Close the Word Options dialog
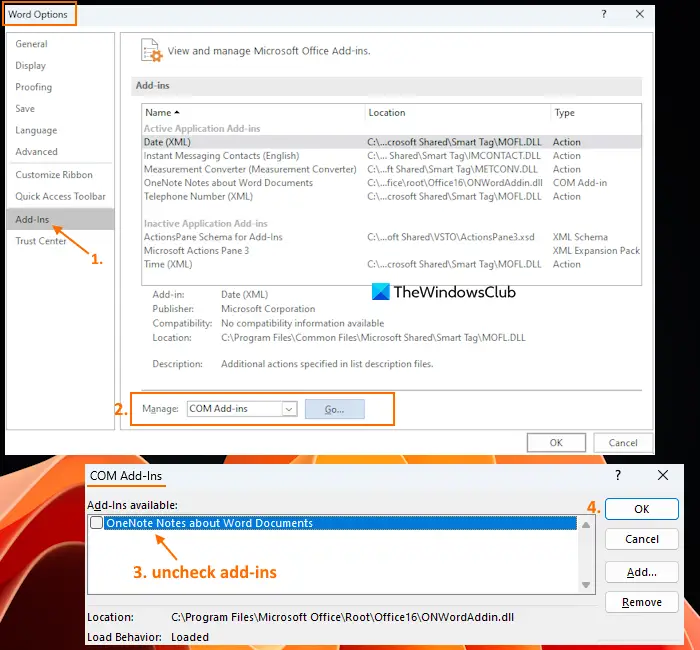 pyautogui.click(x=640, y=14)
